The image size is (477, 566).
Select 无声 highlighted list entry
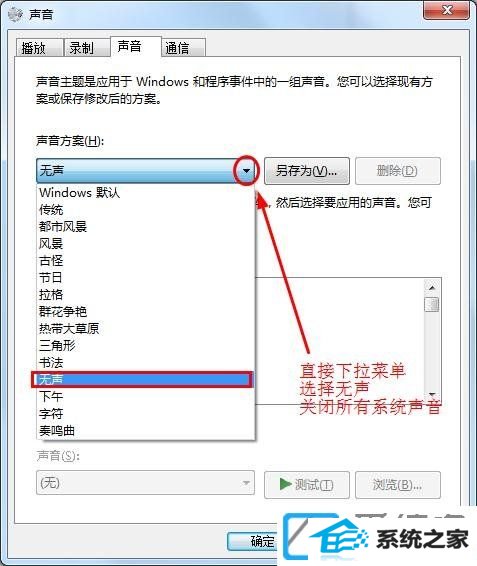pos(142,379)
